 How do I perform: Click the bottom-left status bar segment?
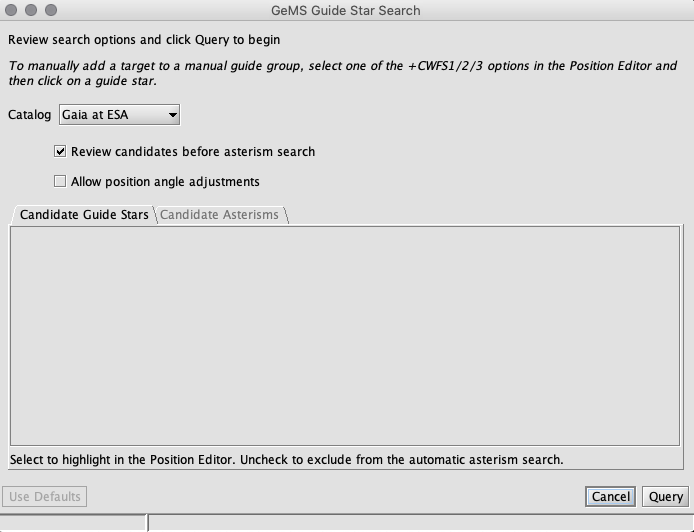pos(73,524)
